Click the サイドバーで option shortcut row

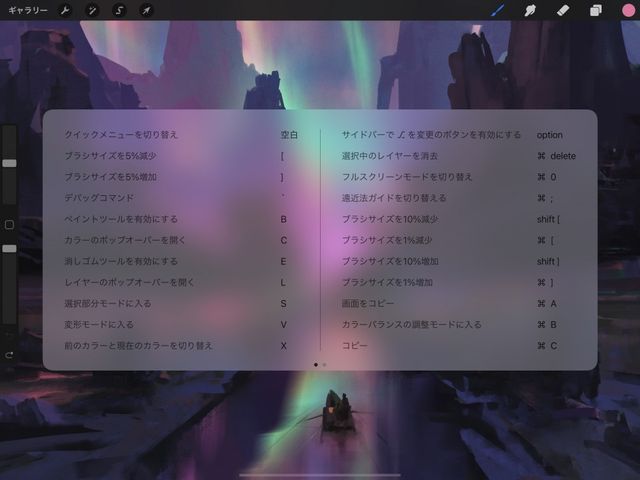pyautogui.click(x=459, y=135)
